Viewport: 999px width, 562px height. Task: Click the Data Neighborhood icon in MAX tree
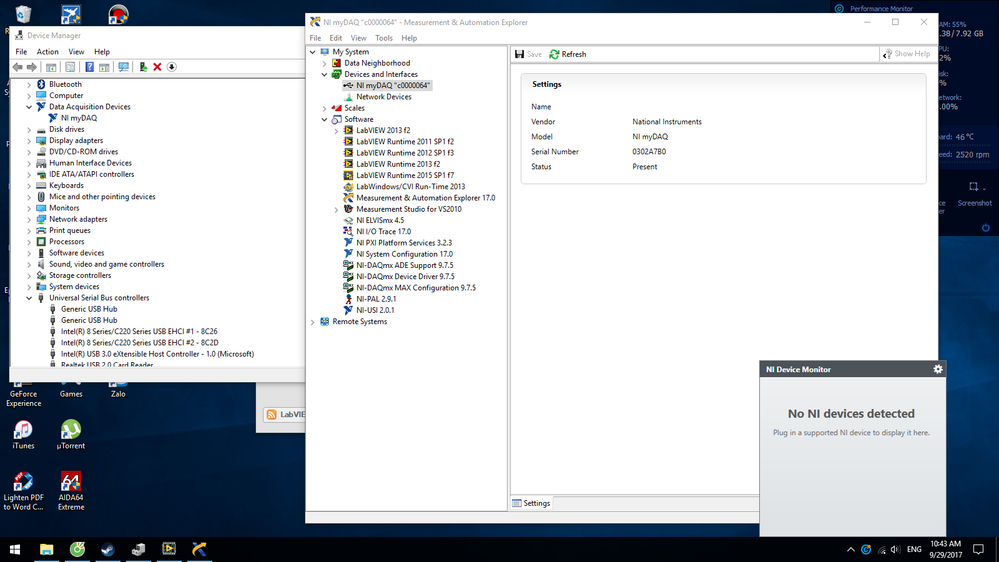click(x=336, y=63)
